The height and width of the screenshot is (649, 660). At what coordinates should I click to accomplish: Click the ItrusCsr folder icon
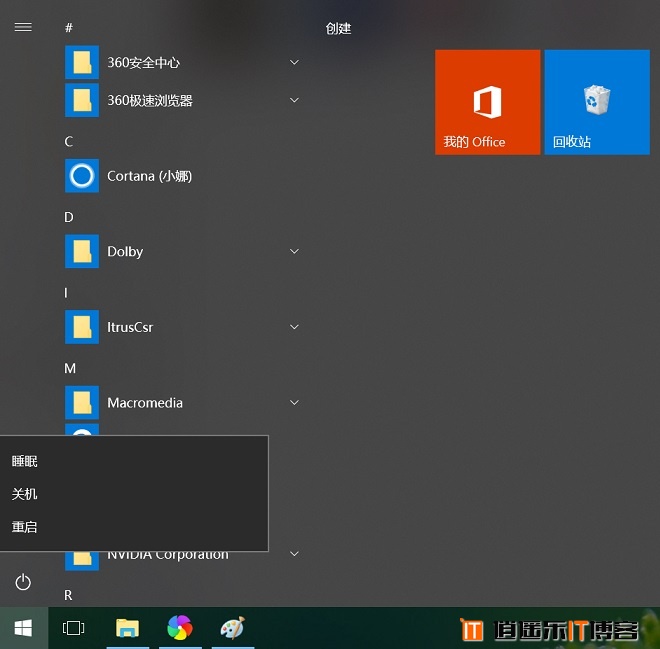[82, 327]
